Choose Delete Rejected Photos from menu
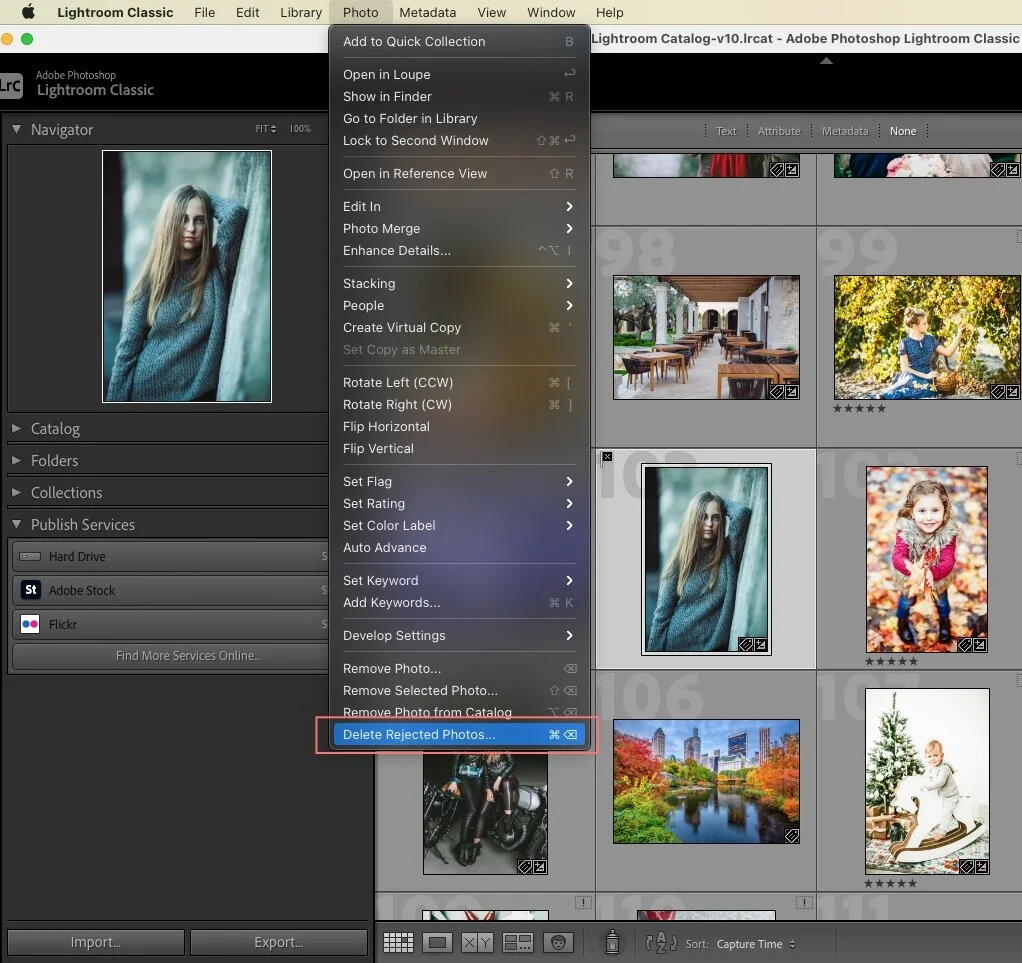The height and width of the screenshot is (963, 1022). point(419,734)
